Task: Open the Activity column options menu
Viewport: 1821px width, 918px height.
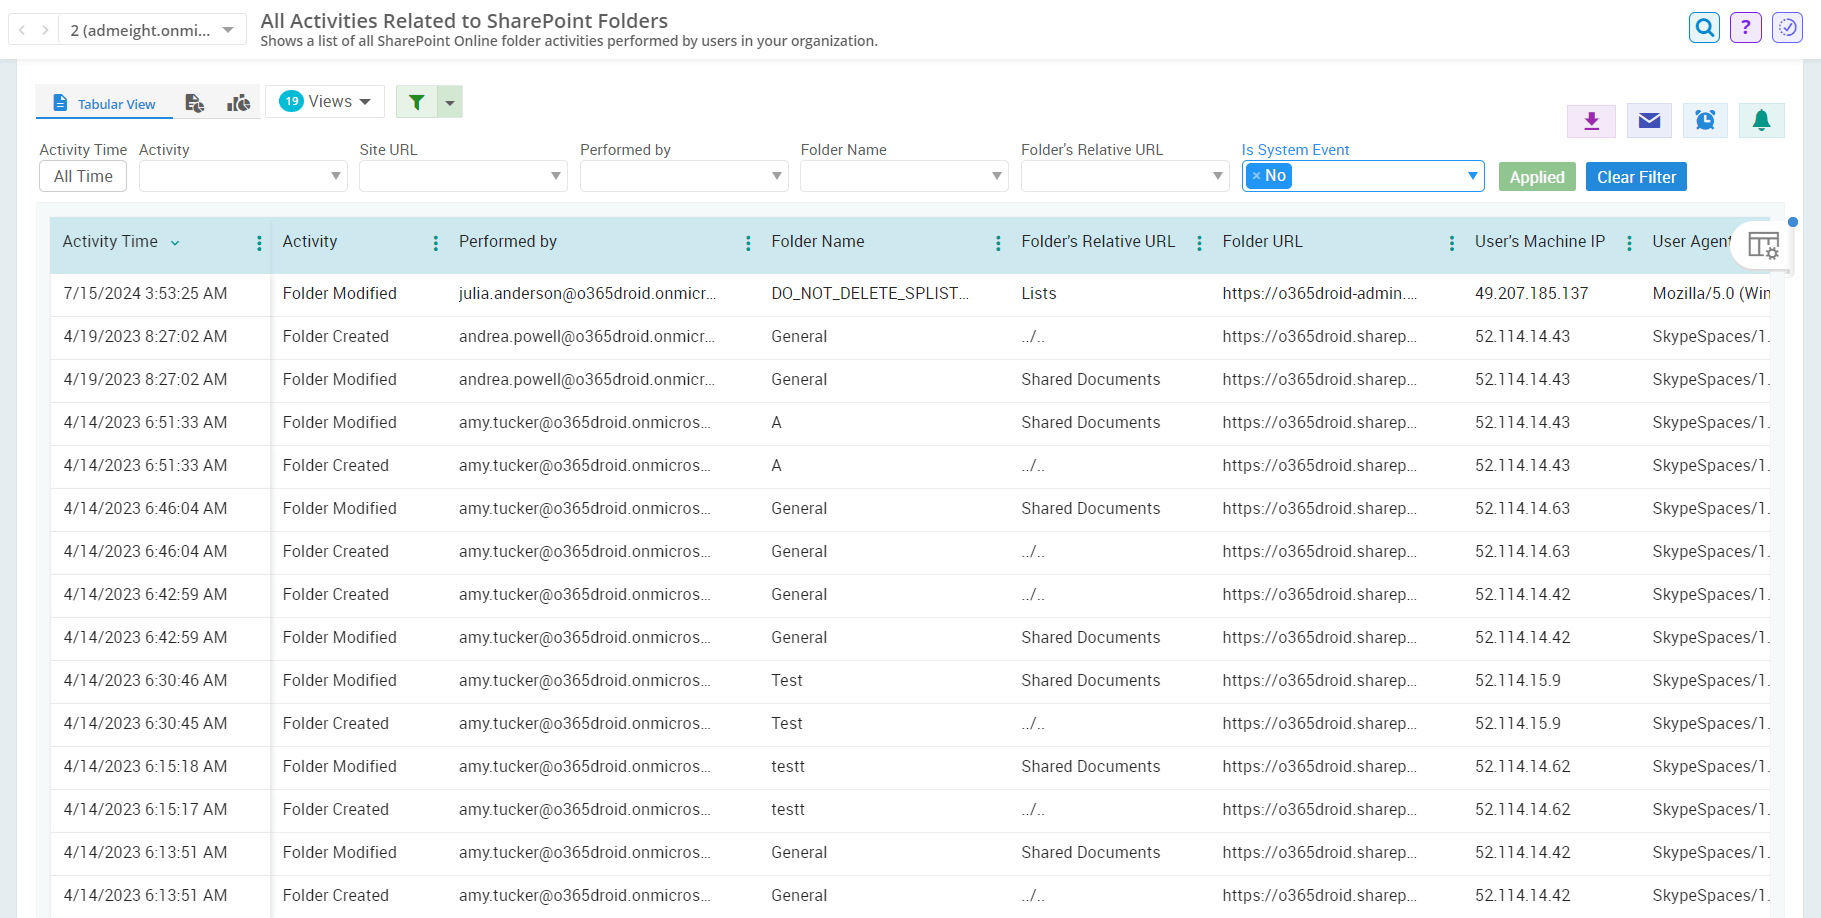Action: click(x=435, y=242)
